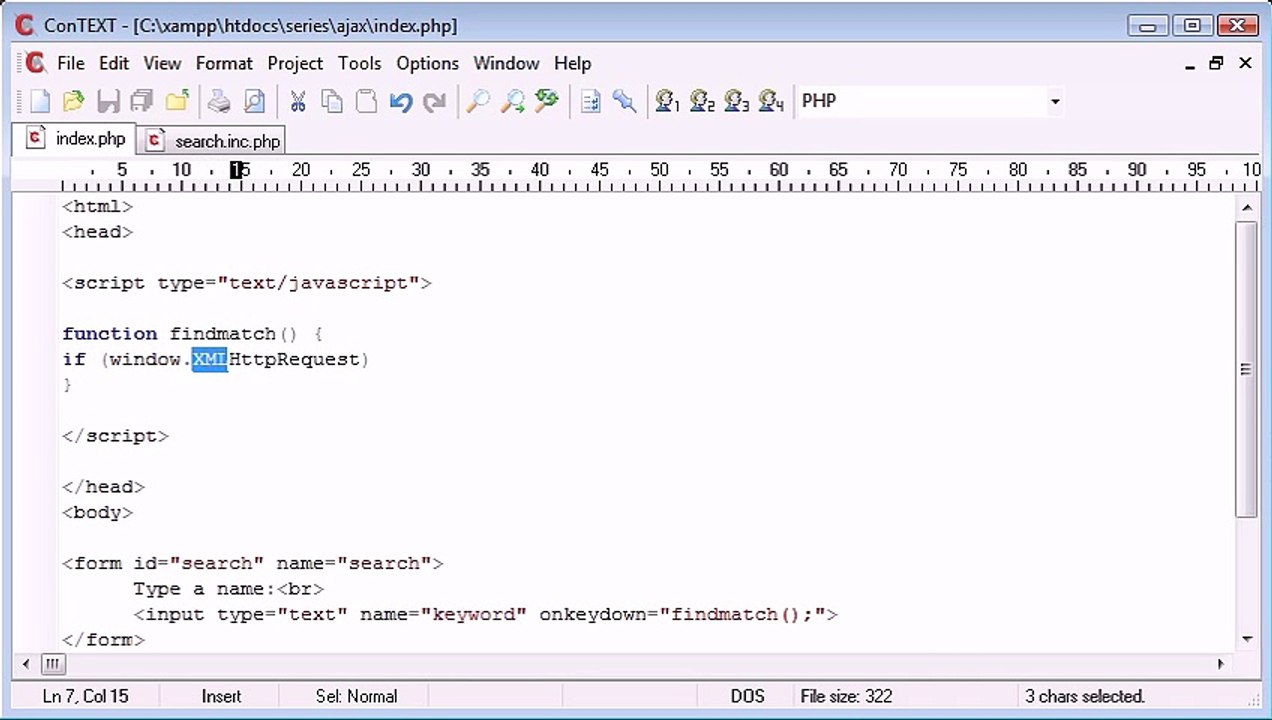Close the file via yellow folder icon
The height and width of the screenshot is (720, 1272).
pyautogui.click(x=177, y=101)
